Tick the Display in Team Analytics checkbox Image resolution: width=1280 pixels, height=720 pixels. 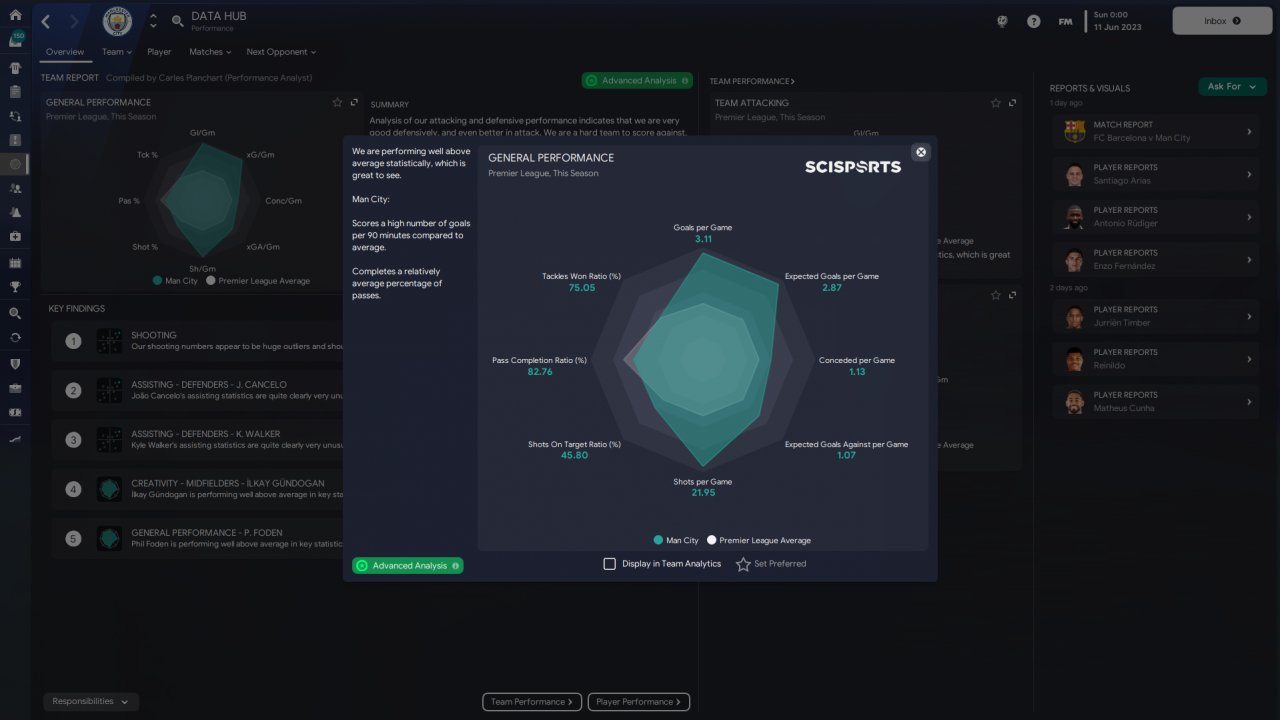point(609,564)
